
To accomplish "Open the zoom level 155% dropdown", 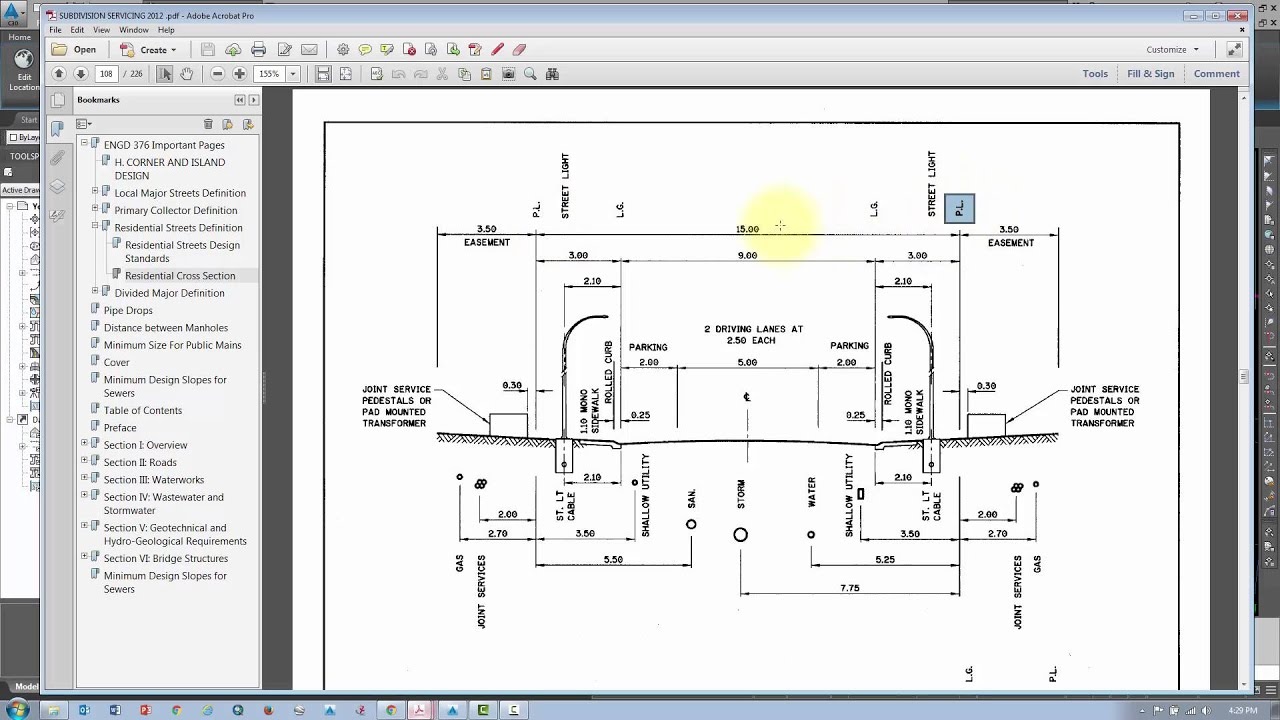I will tap(292, 73).
